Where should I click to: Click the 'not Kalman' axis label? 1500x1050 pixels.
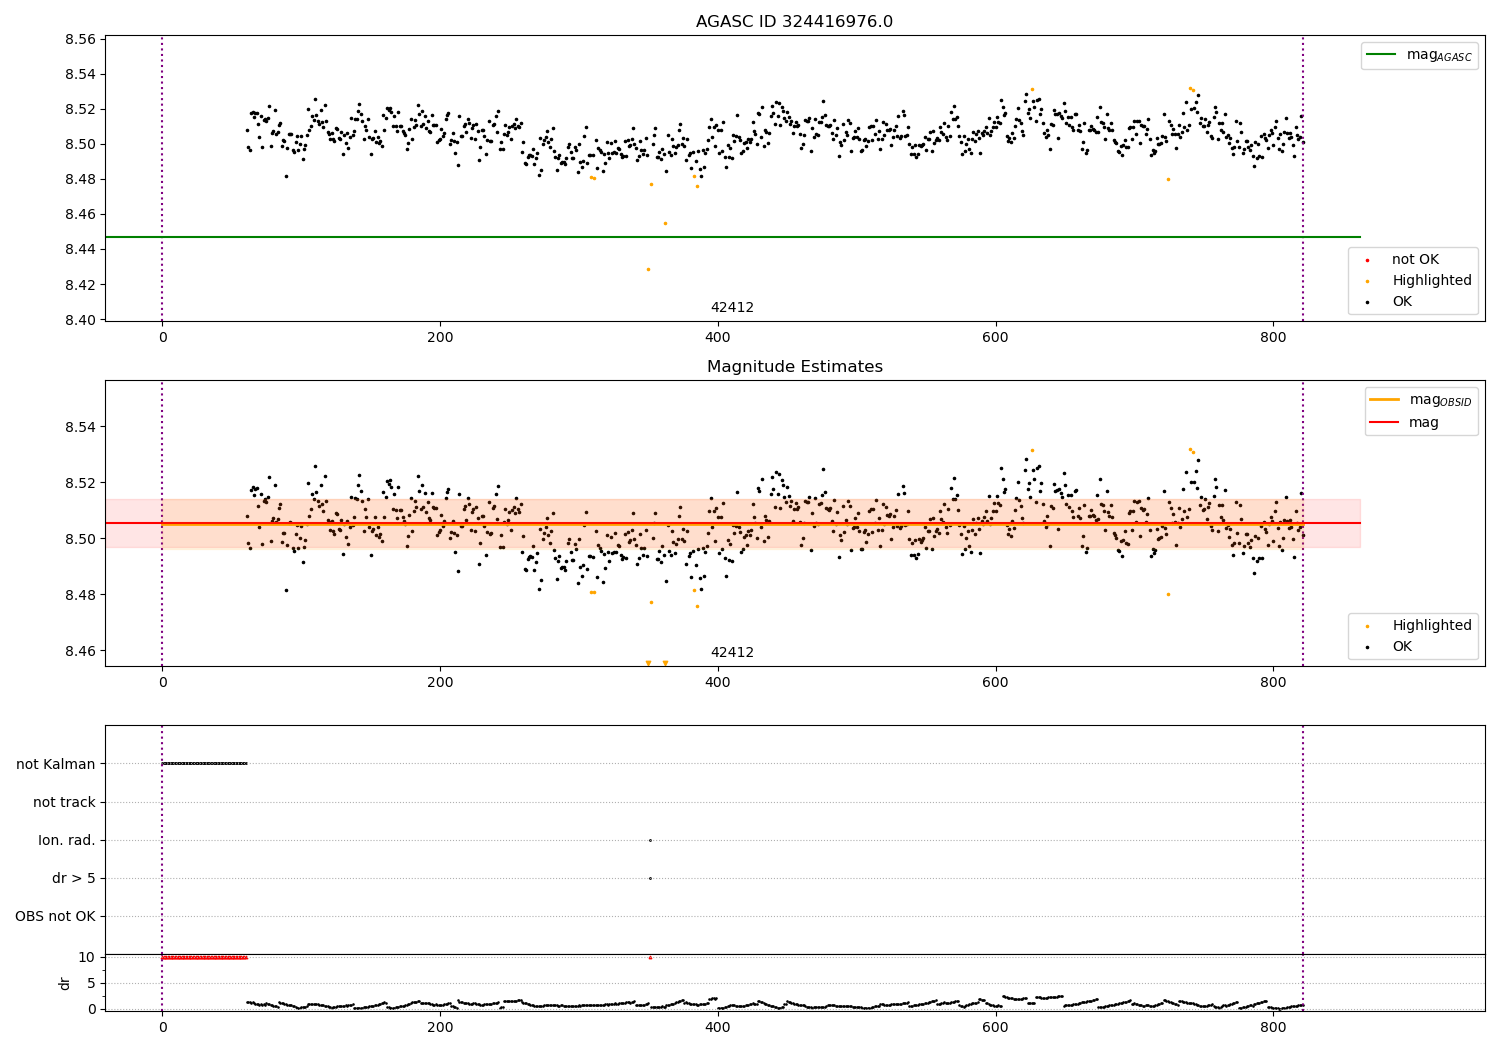[x=56, y=764]
